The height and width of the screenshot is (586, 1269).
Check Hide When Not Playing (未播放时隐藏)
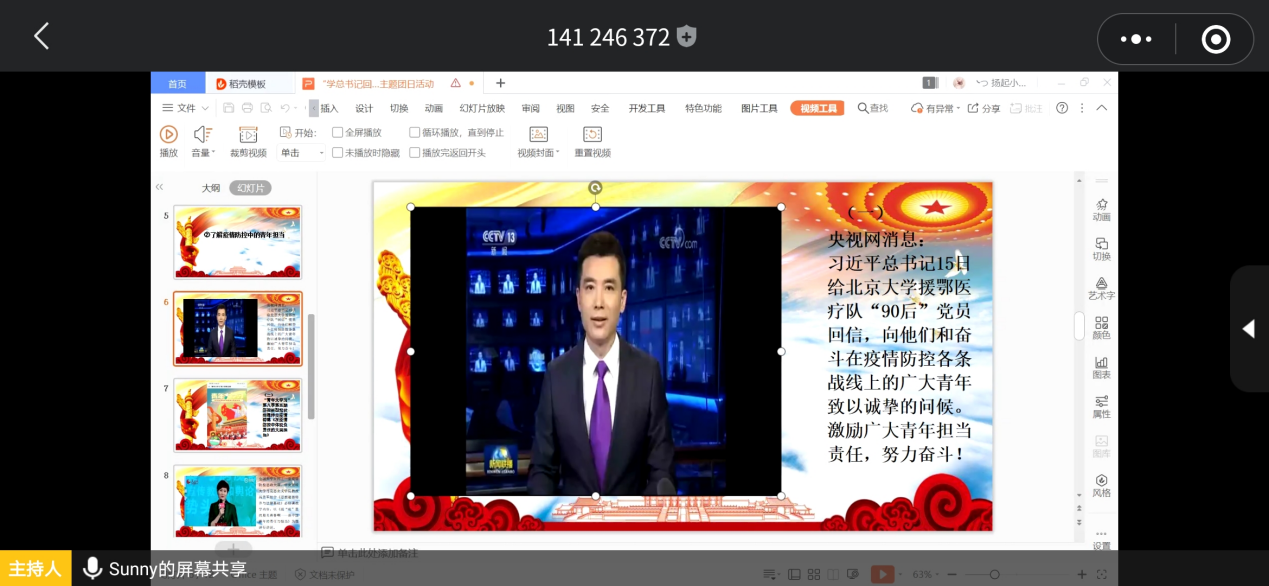[x=338, y=153]
